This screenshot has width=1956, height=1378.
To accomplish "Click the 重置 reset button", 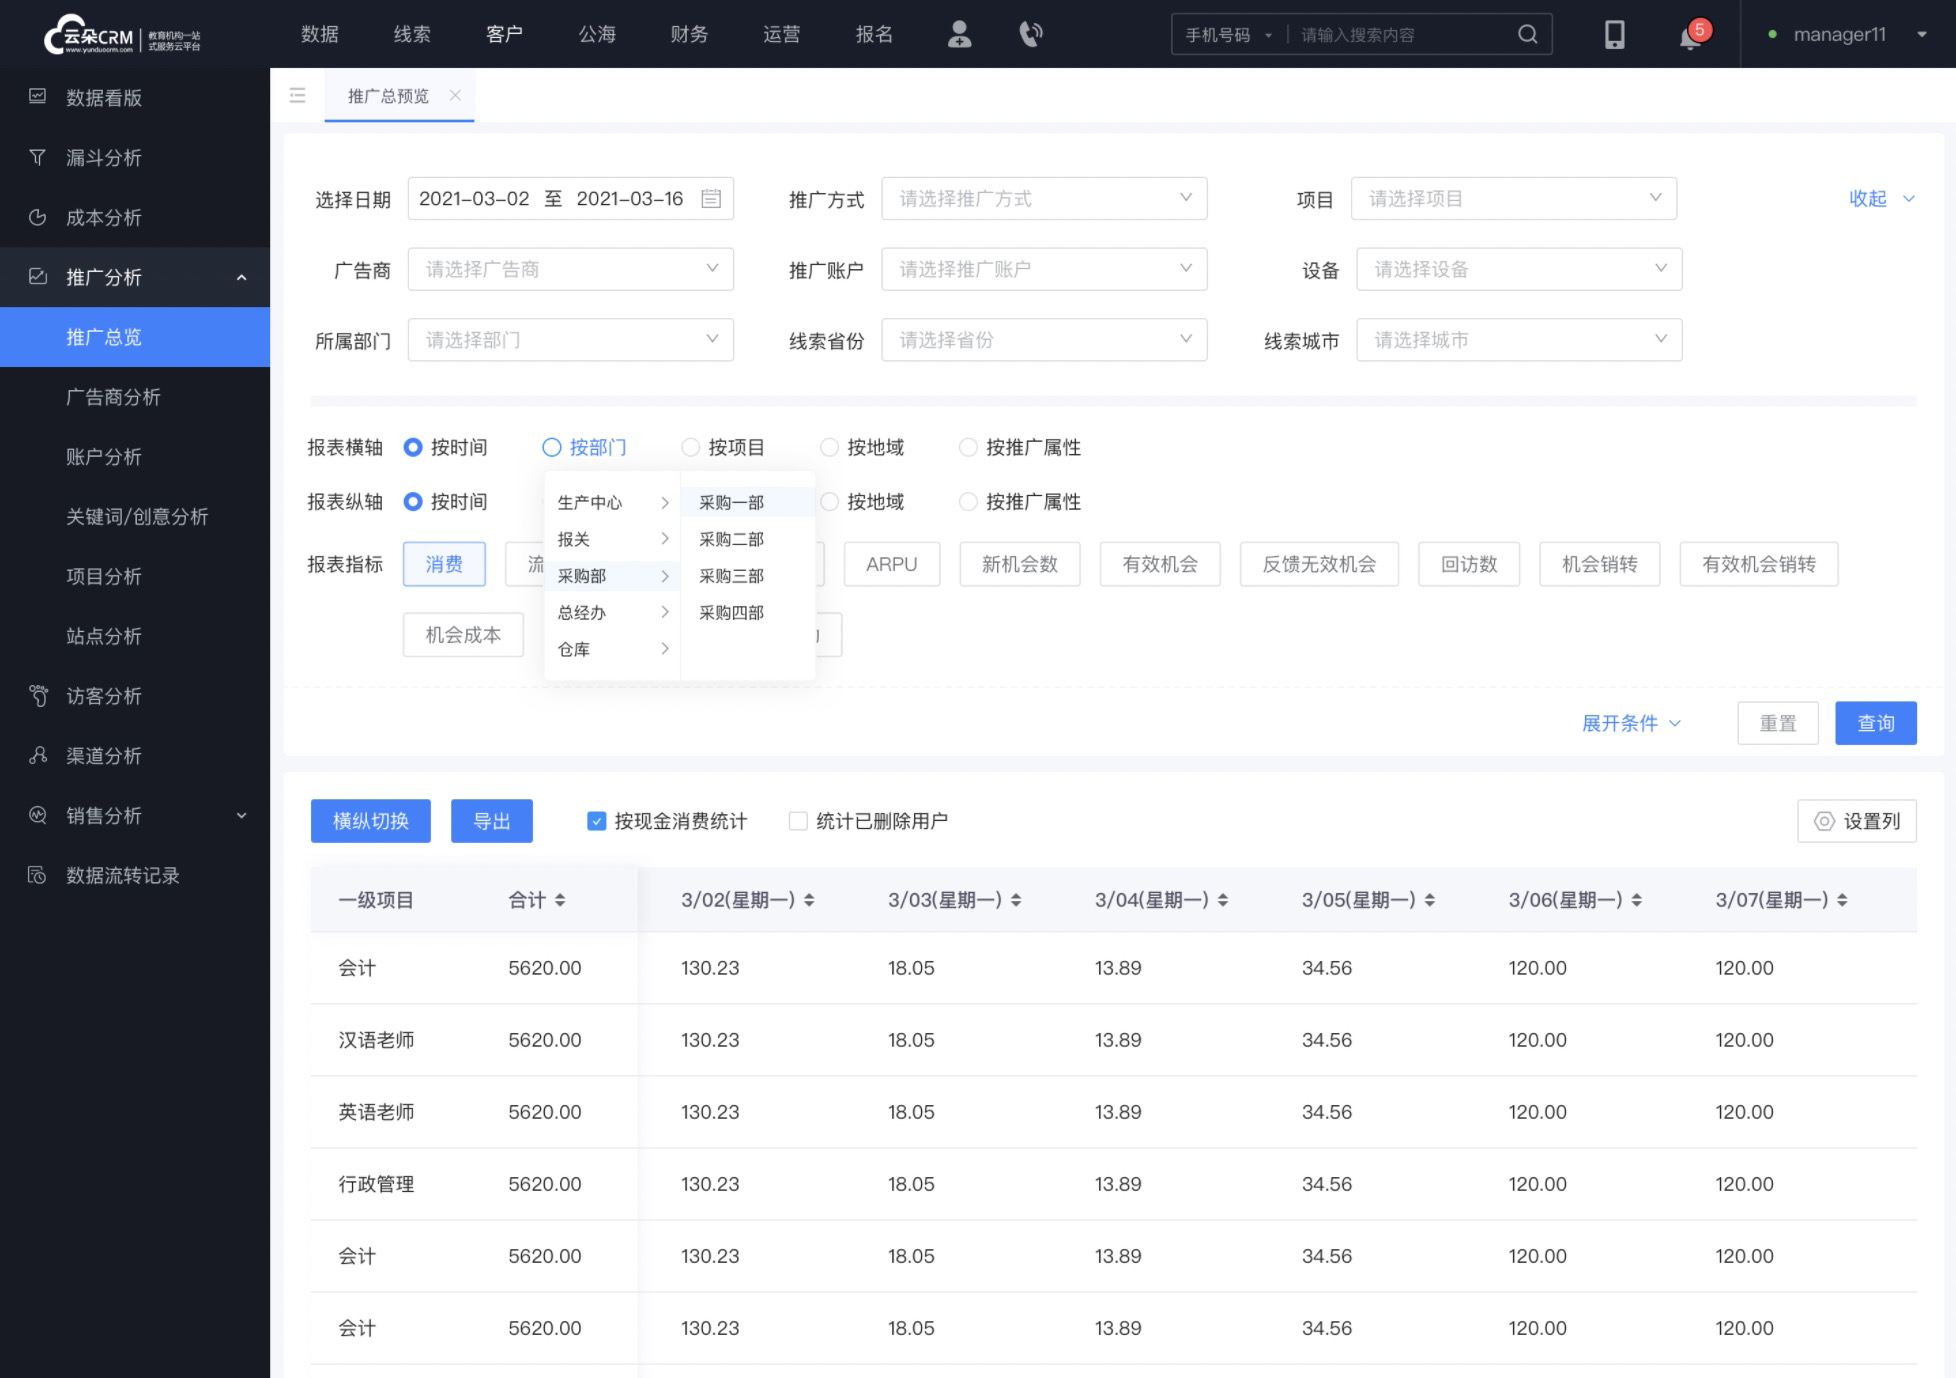I will coord(1779,723).
